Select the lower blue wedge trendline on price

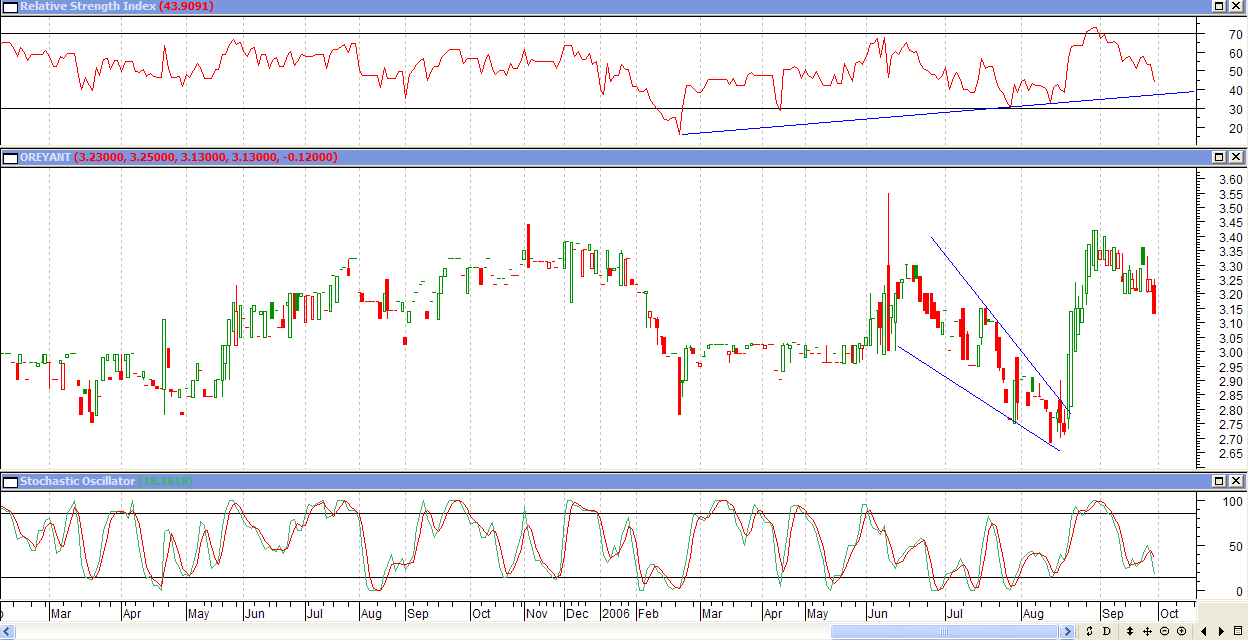(978, 398)
